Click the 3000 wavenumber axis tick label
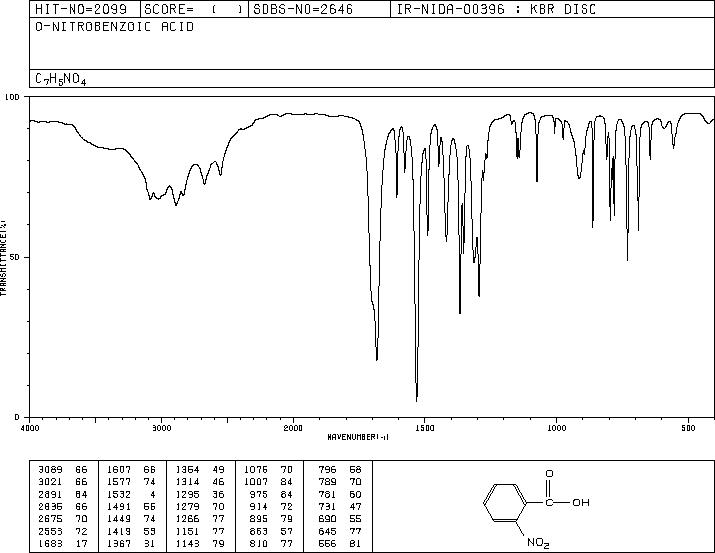 161,428
